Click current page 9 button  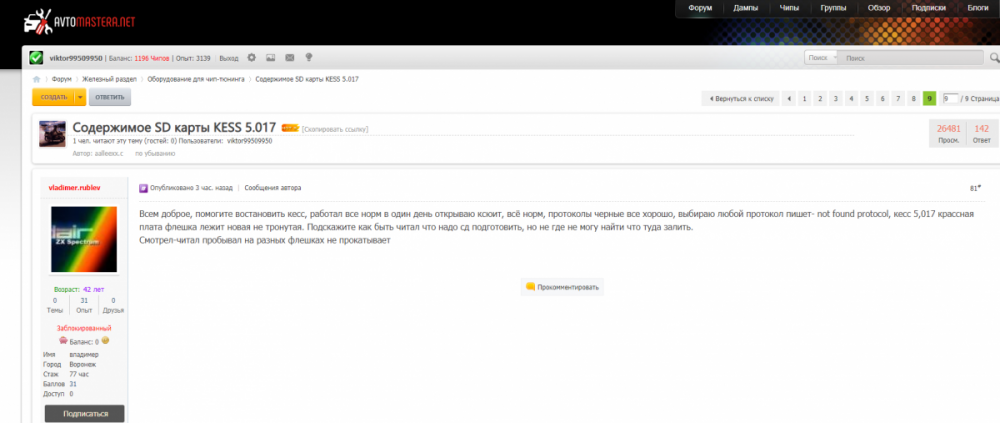[929, 98]
